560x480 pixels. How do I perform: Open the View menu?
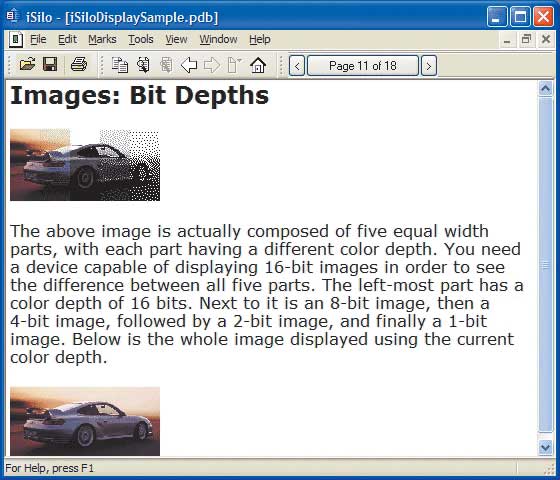point(176,39)
